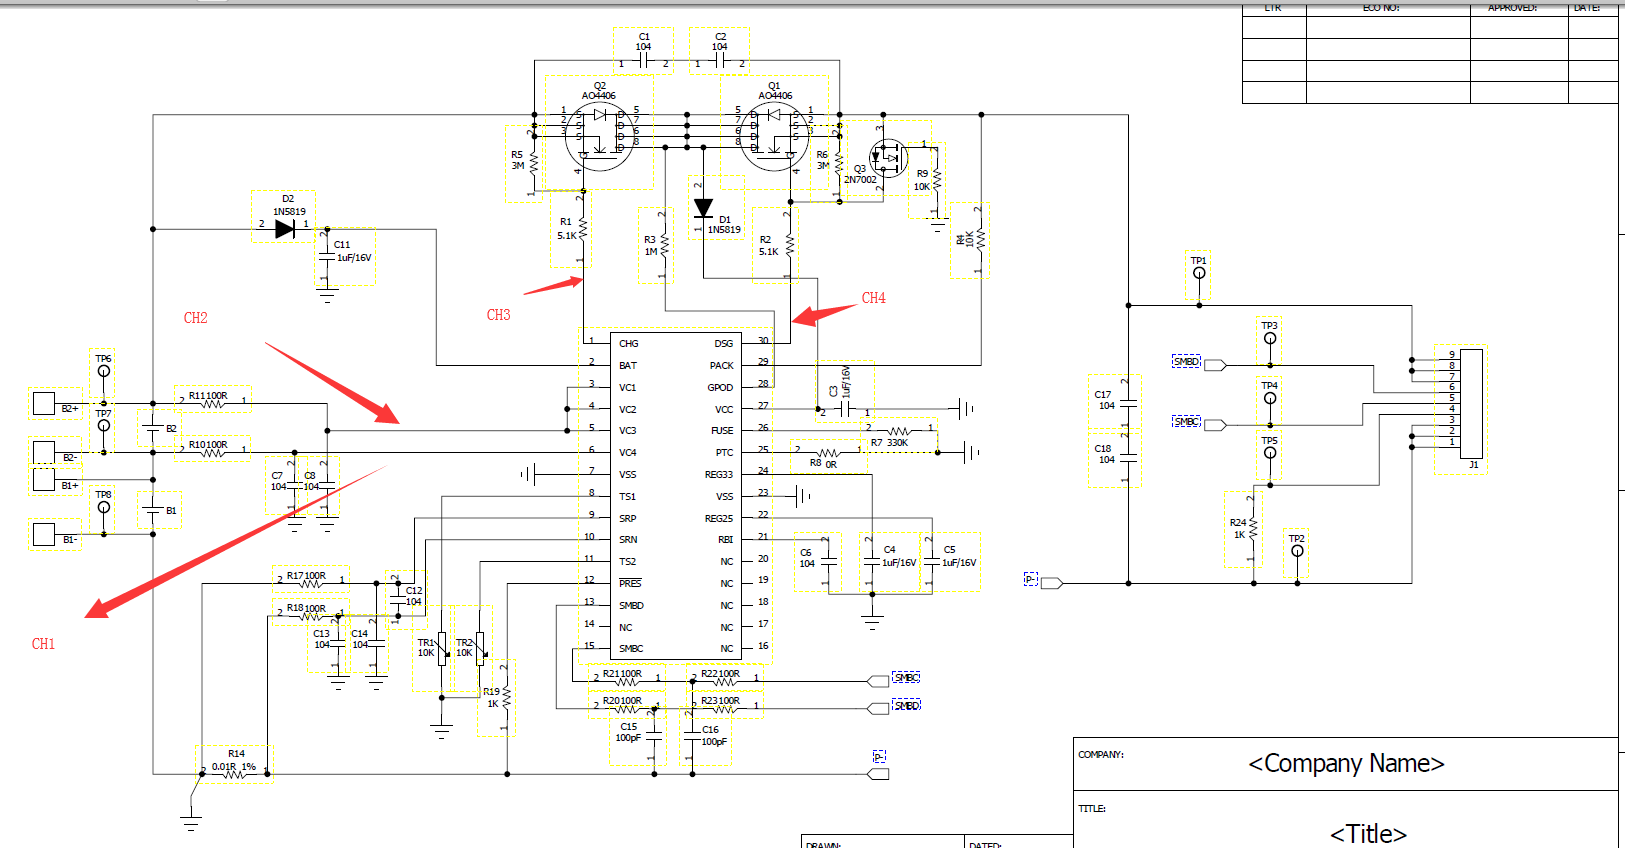The height and width of the screenshot is (848, 1625).
Task: Click the R21 100R resistor label
Action: 622,674
